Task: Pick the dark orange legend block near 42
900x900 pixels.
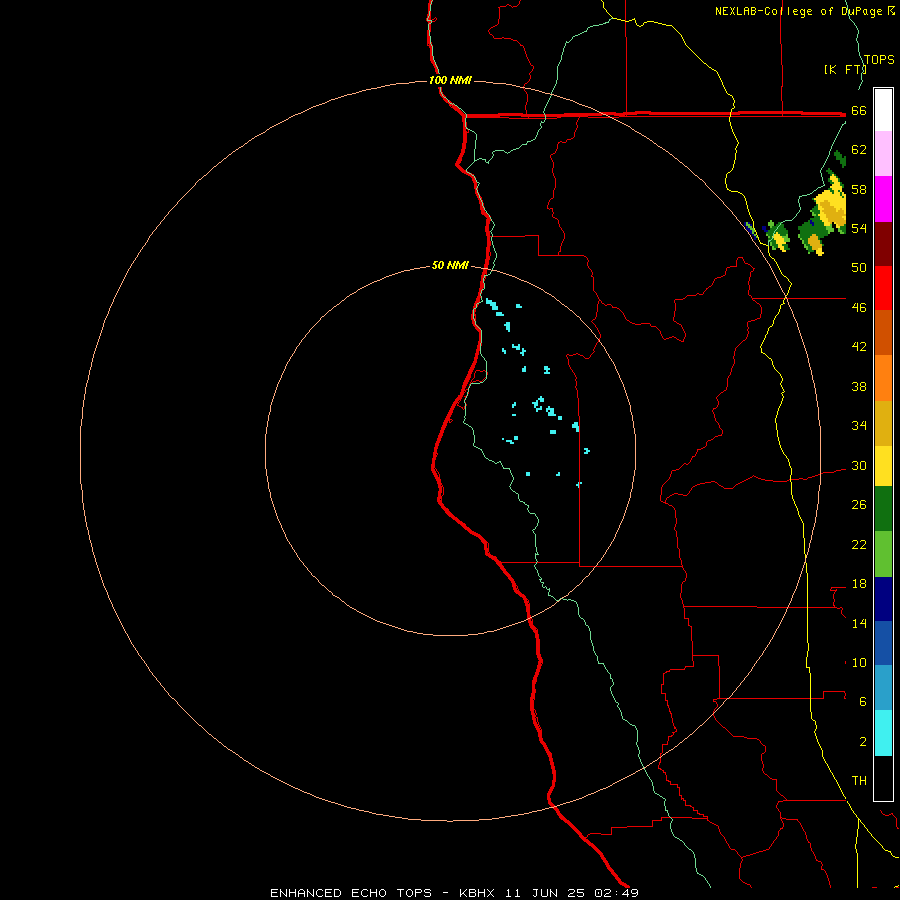Action: click(x=883, y=332)
